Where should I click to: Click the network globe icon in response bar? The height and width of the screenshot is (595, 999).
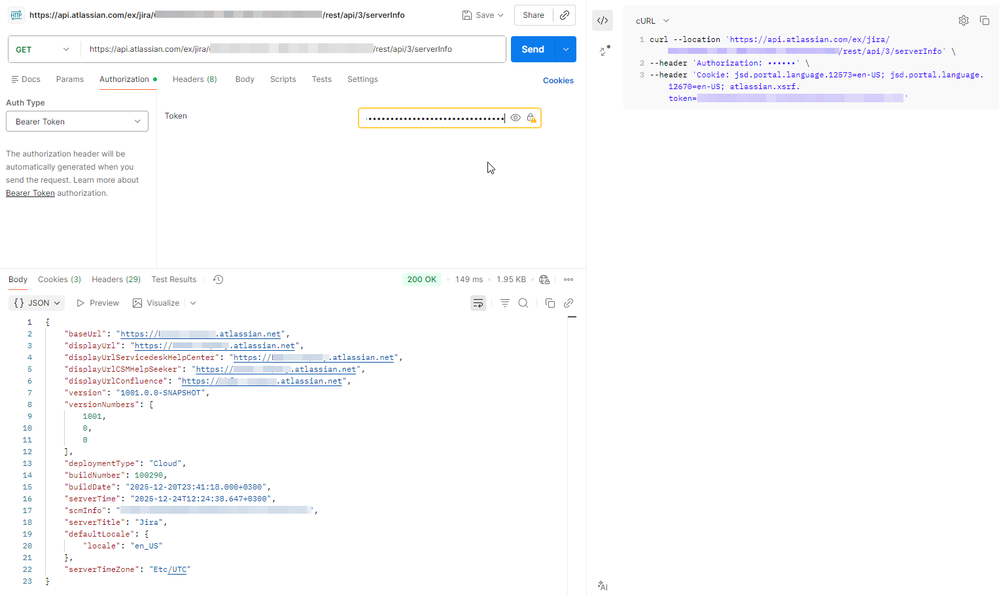(x=544, y=279)
